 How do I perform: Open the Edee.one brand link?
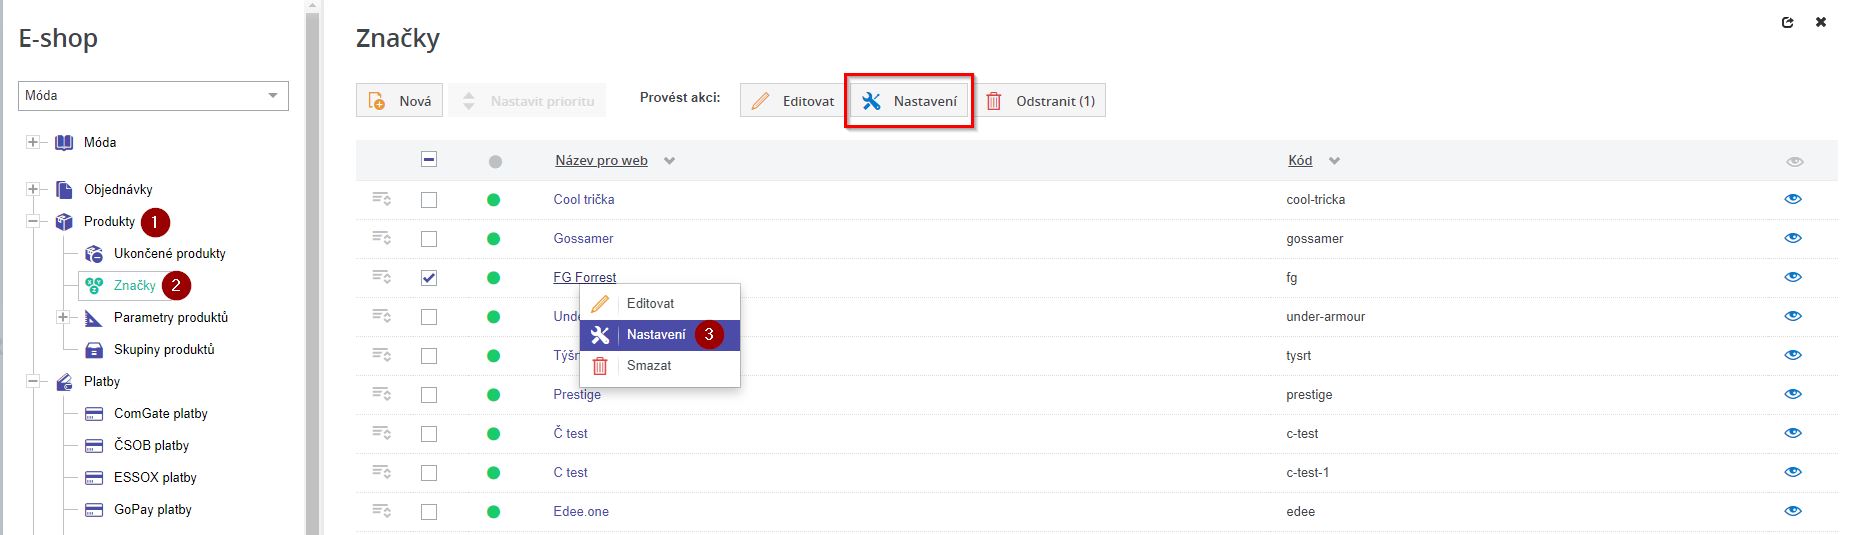pos(581,511)
